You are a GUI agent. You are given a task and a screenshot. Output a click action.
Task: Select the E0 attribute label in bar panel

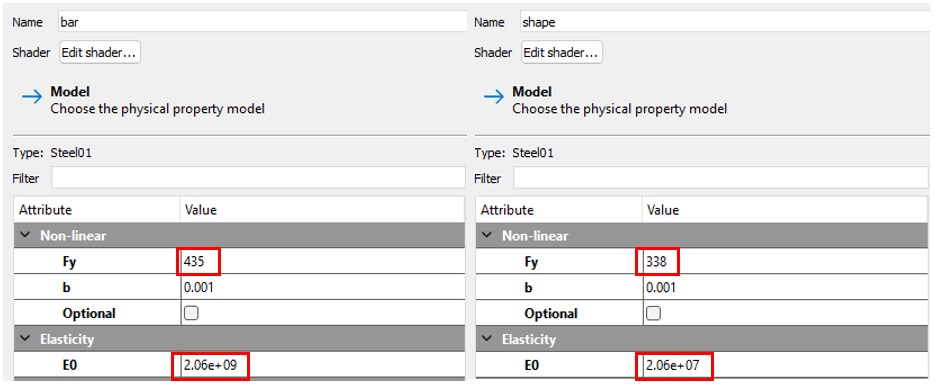tap(70, 365)
